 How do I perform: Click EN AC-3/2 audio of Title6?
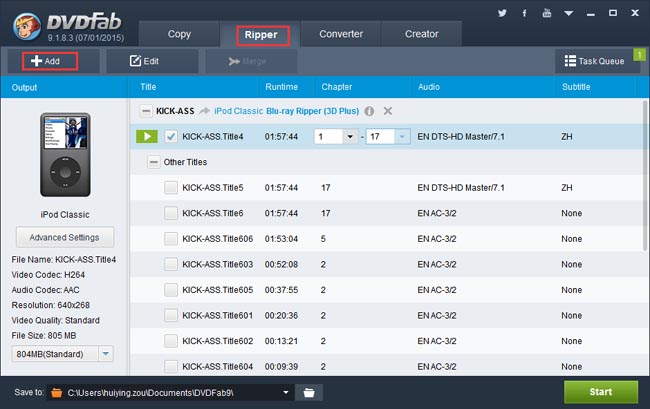[x=437, y=213]
